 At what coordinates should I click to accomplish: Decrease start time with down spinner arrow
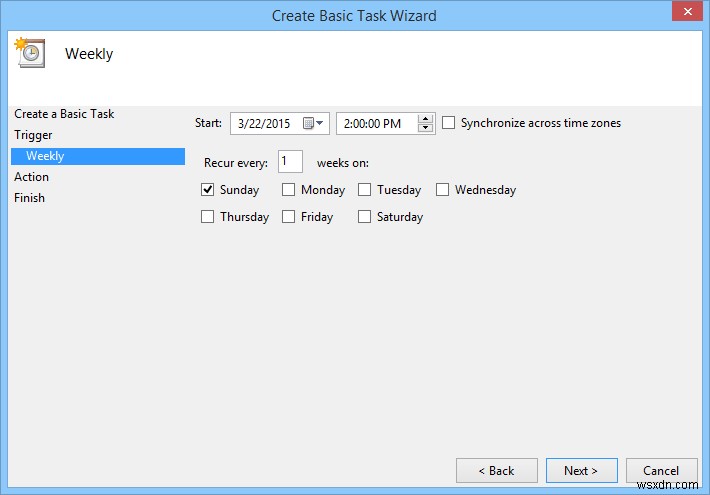click(x=425, y=128)
